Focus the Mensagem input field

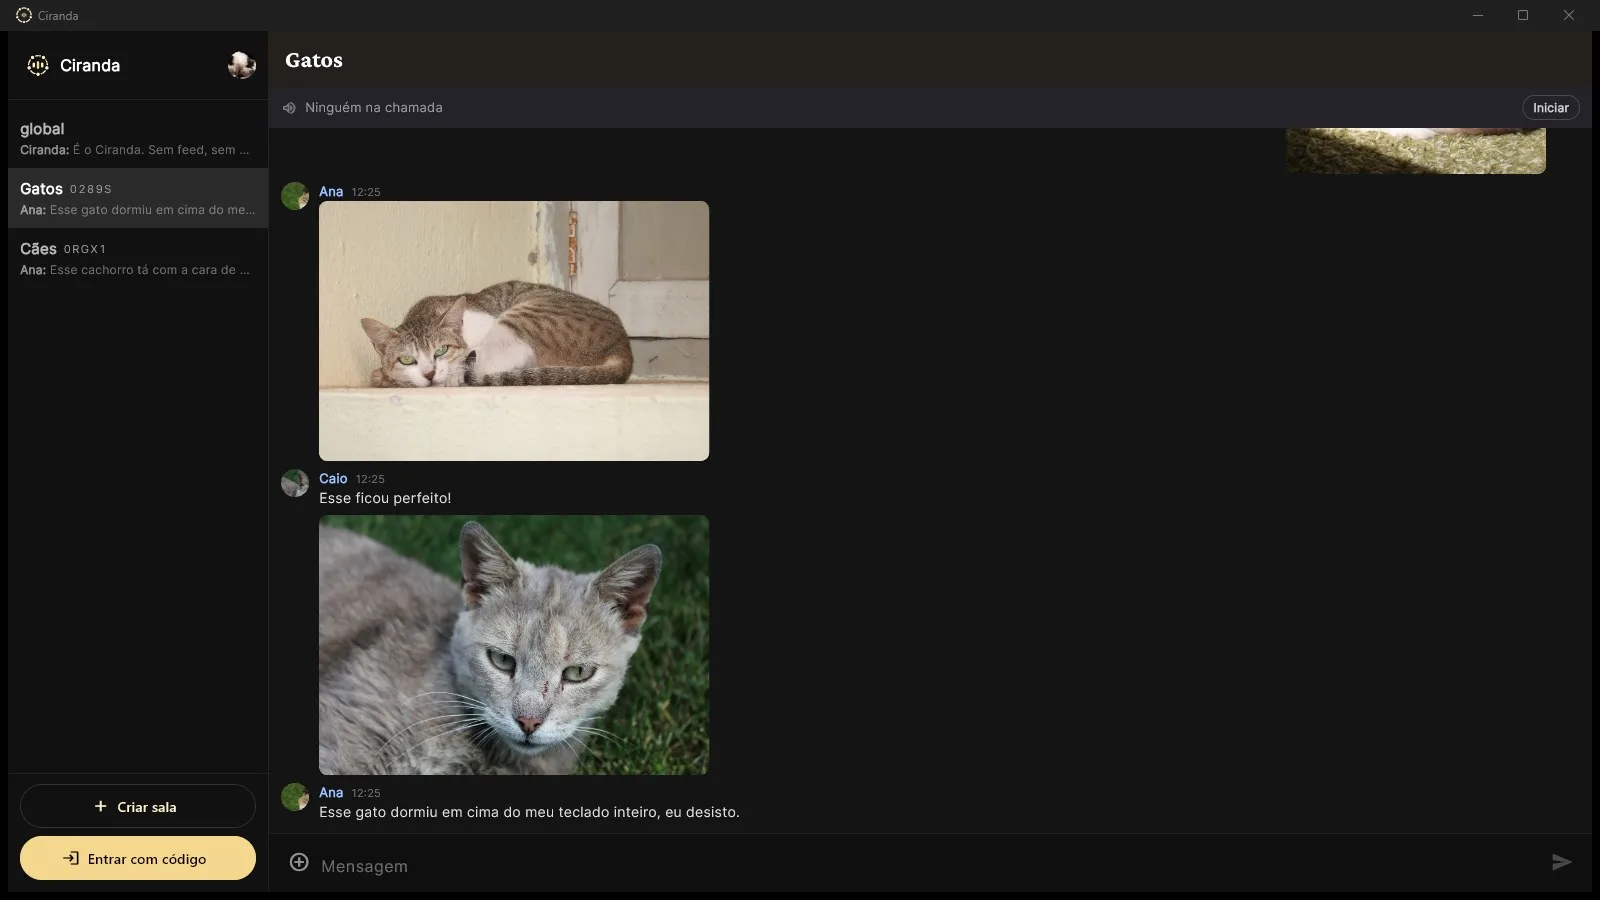coord(930,865)
